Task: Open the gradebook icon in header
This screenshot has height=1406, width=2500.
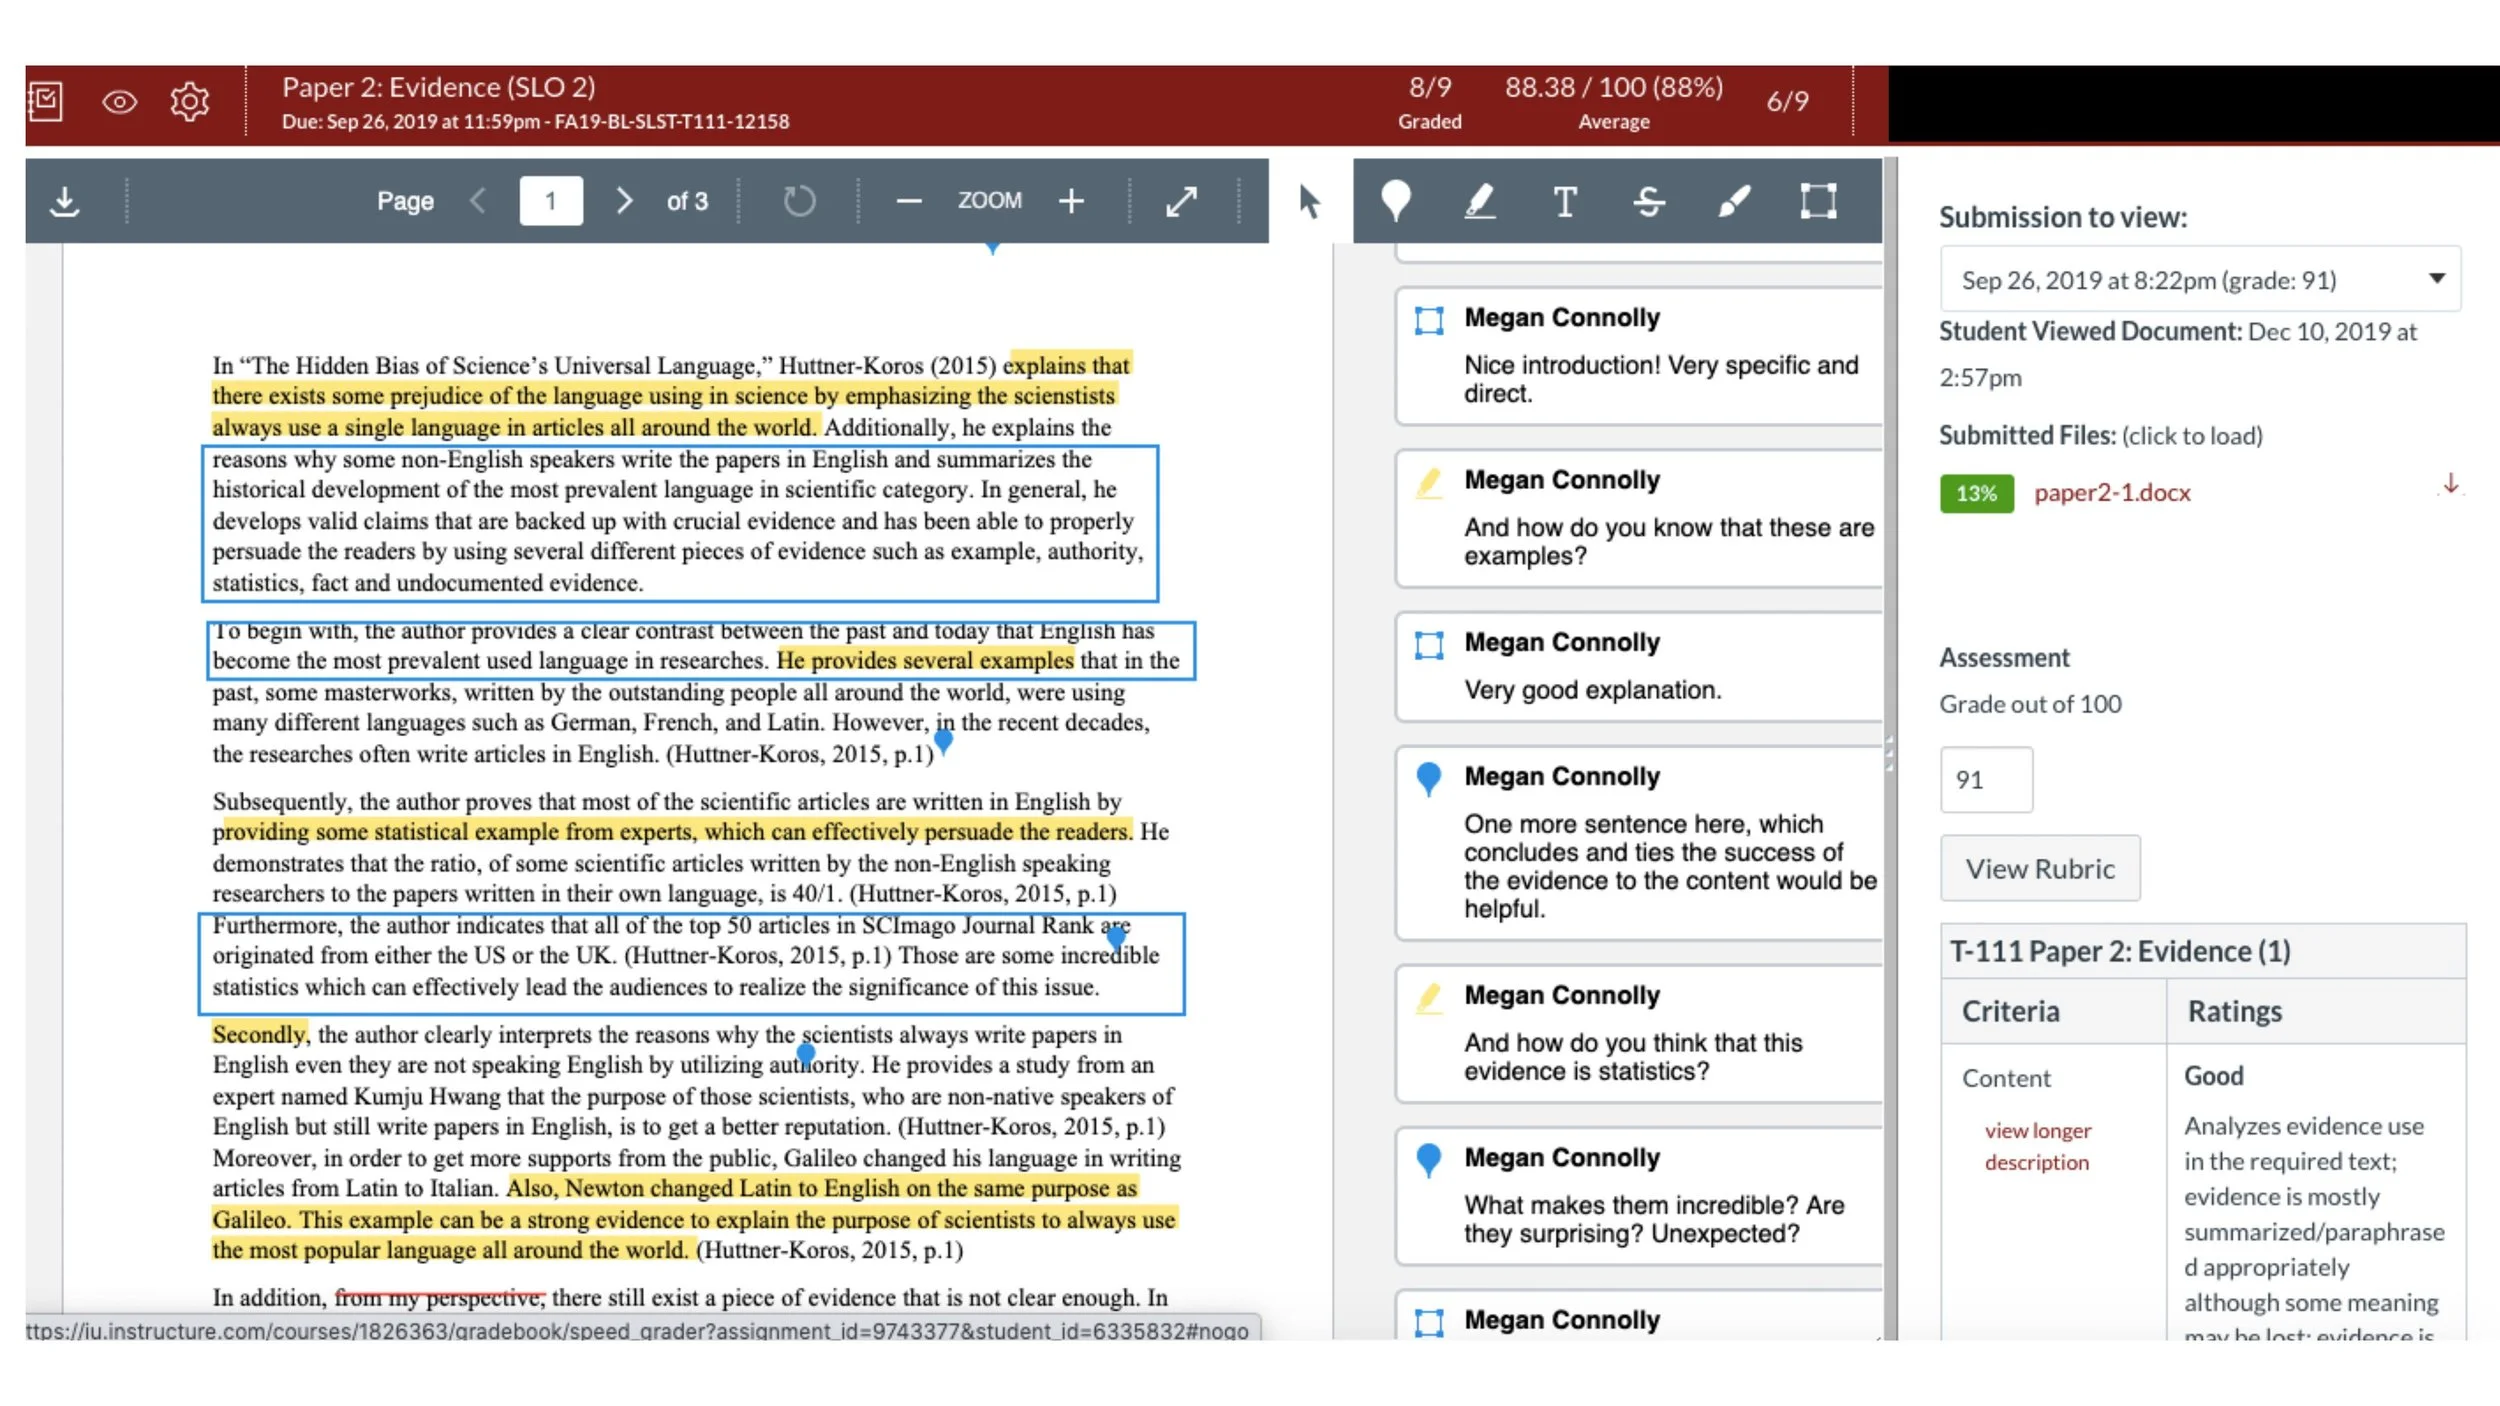Action: (46, 101)
